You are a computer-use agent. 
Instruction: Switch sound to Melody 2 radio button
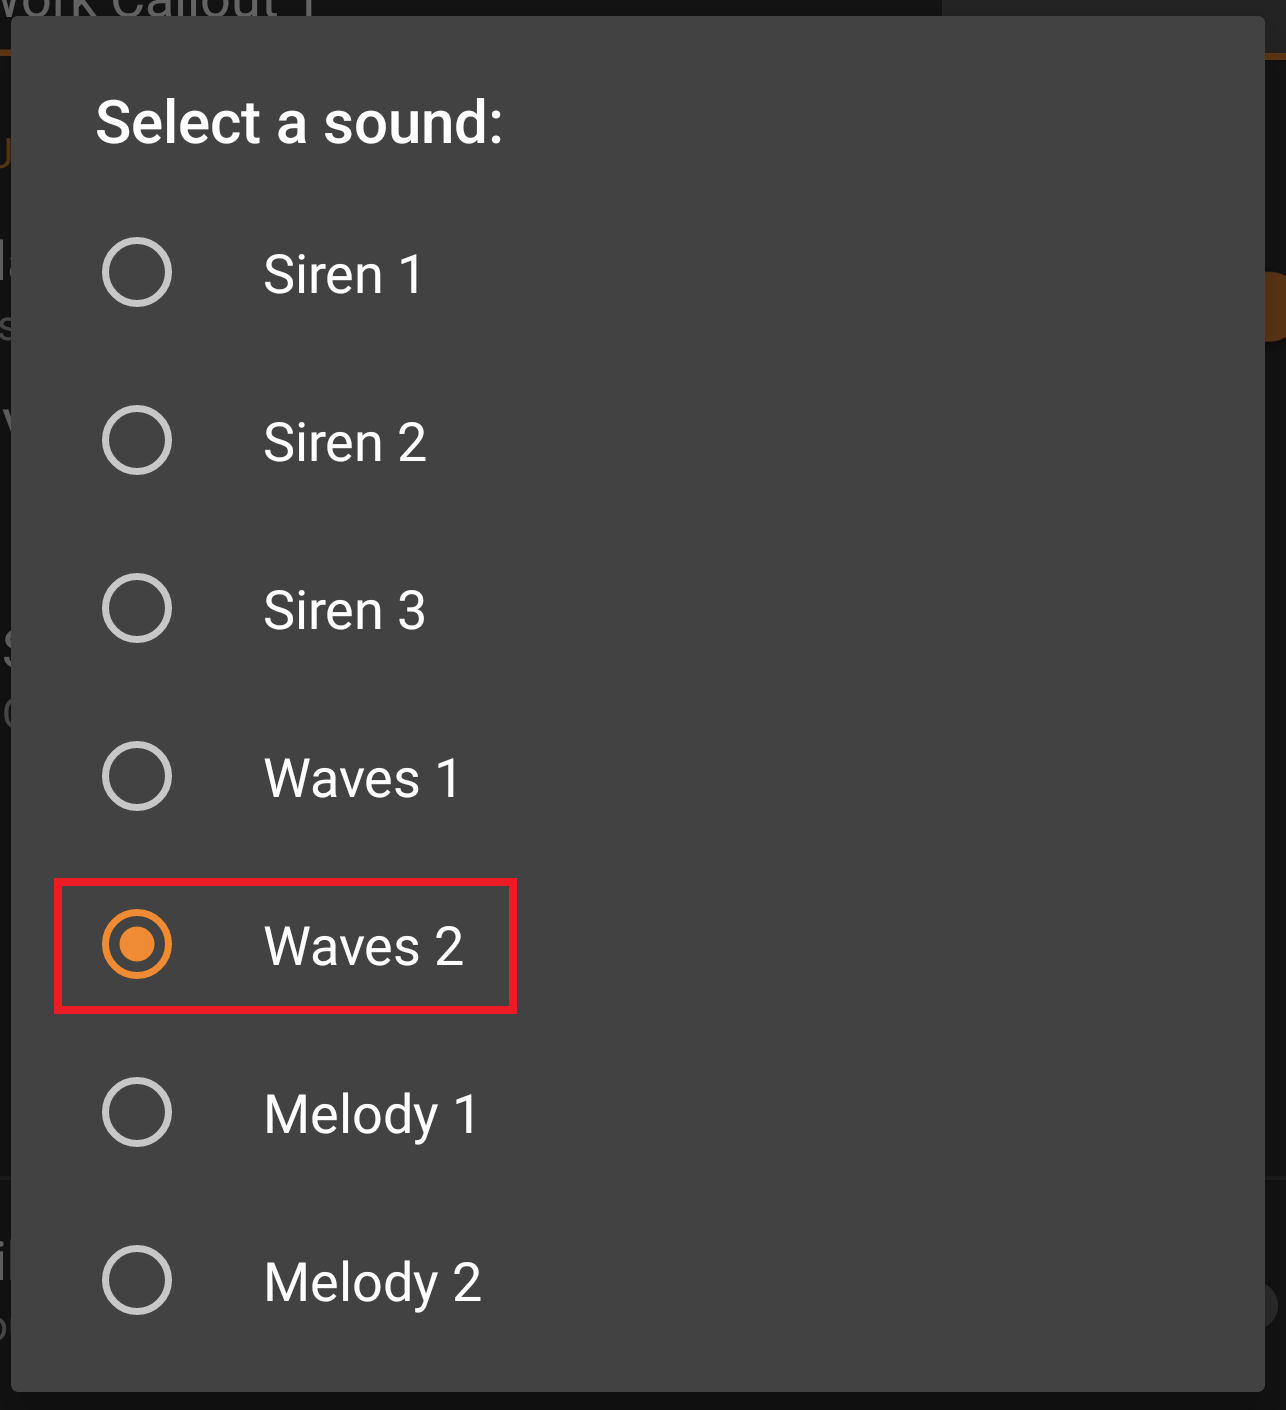(137, 1280)
